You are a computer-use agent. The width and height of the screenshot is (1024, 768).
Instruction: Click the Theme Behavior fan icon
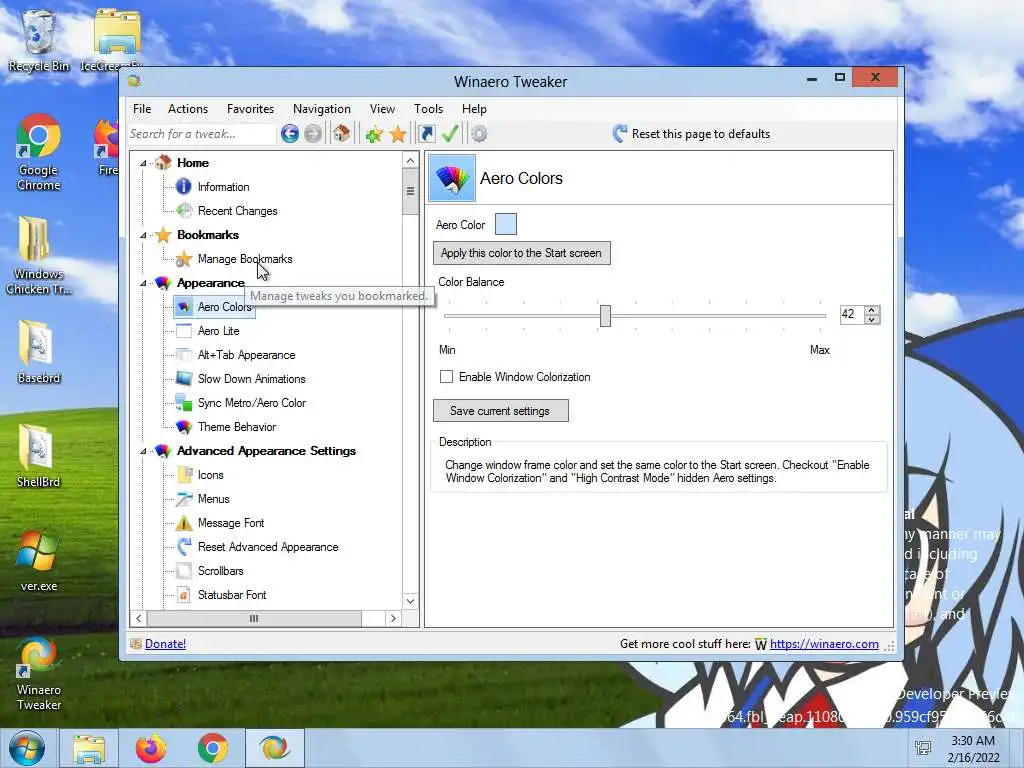point(184,427)
